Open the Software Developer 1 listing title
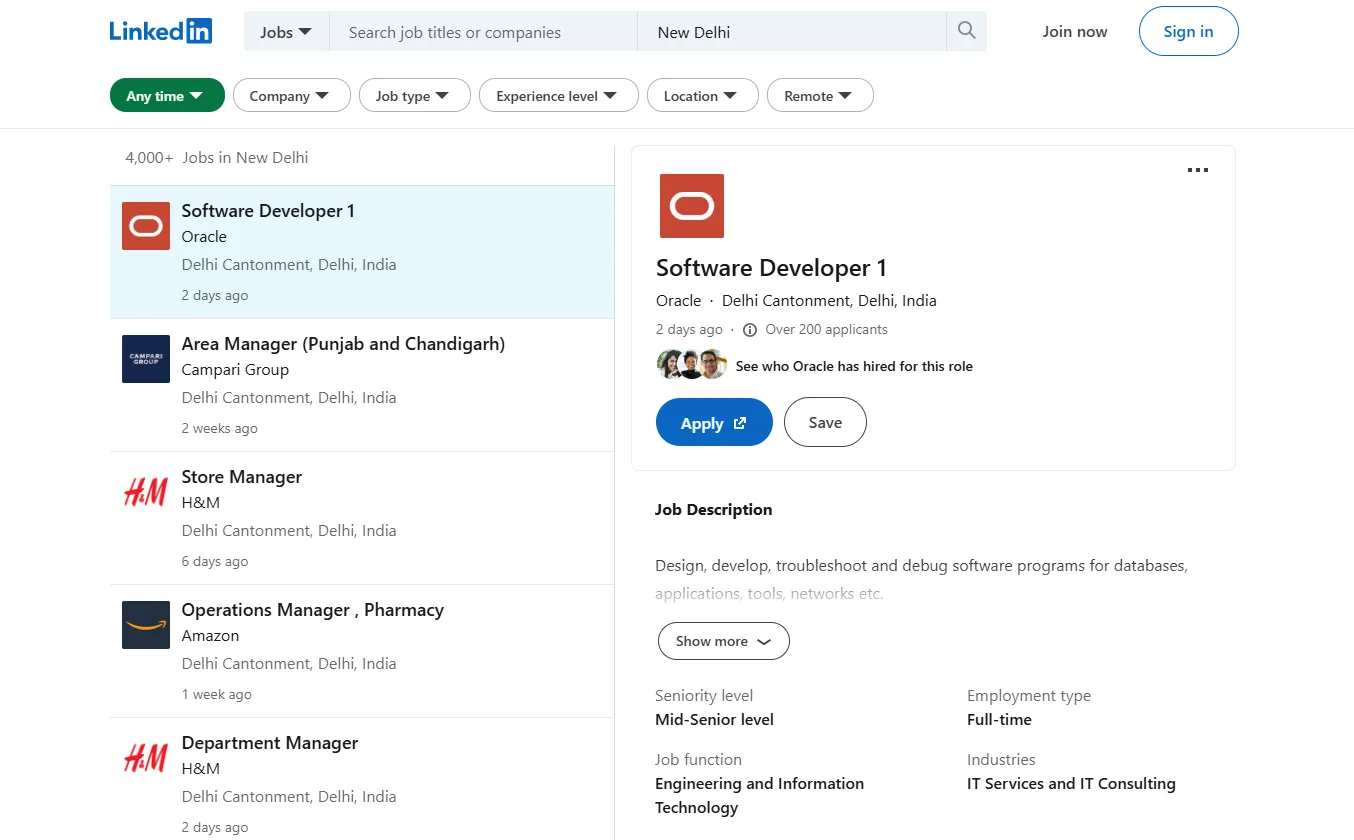The height and width of the screenshot is (840, 1354). click(x=268, y=211)
